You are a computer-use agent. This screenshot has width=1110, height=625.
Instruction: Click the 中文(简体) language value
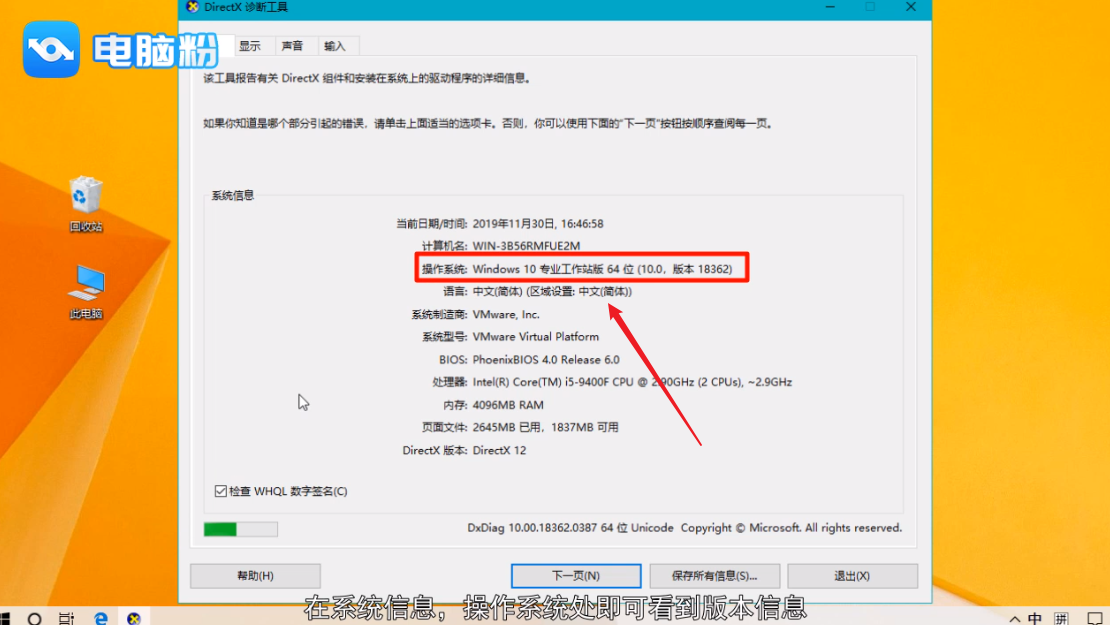[552, 292]
